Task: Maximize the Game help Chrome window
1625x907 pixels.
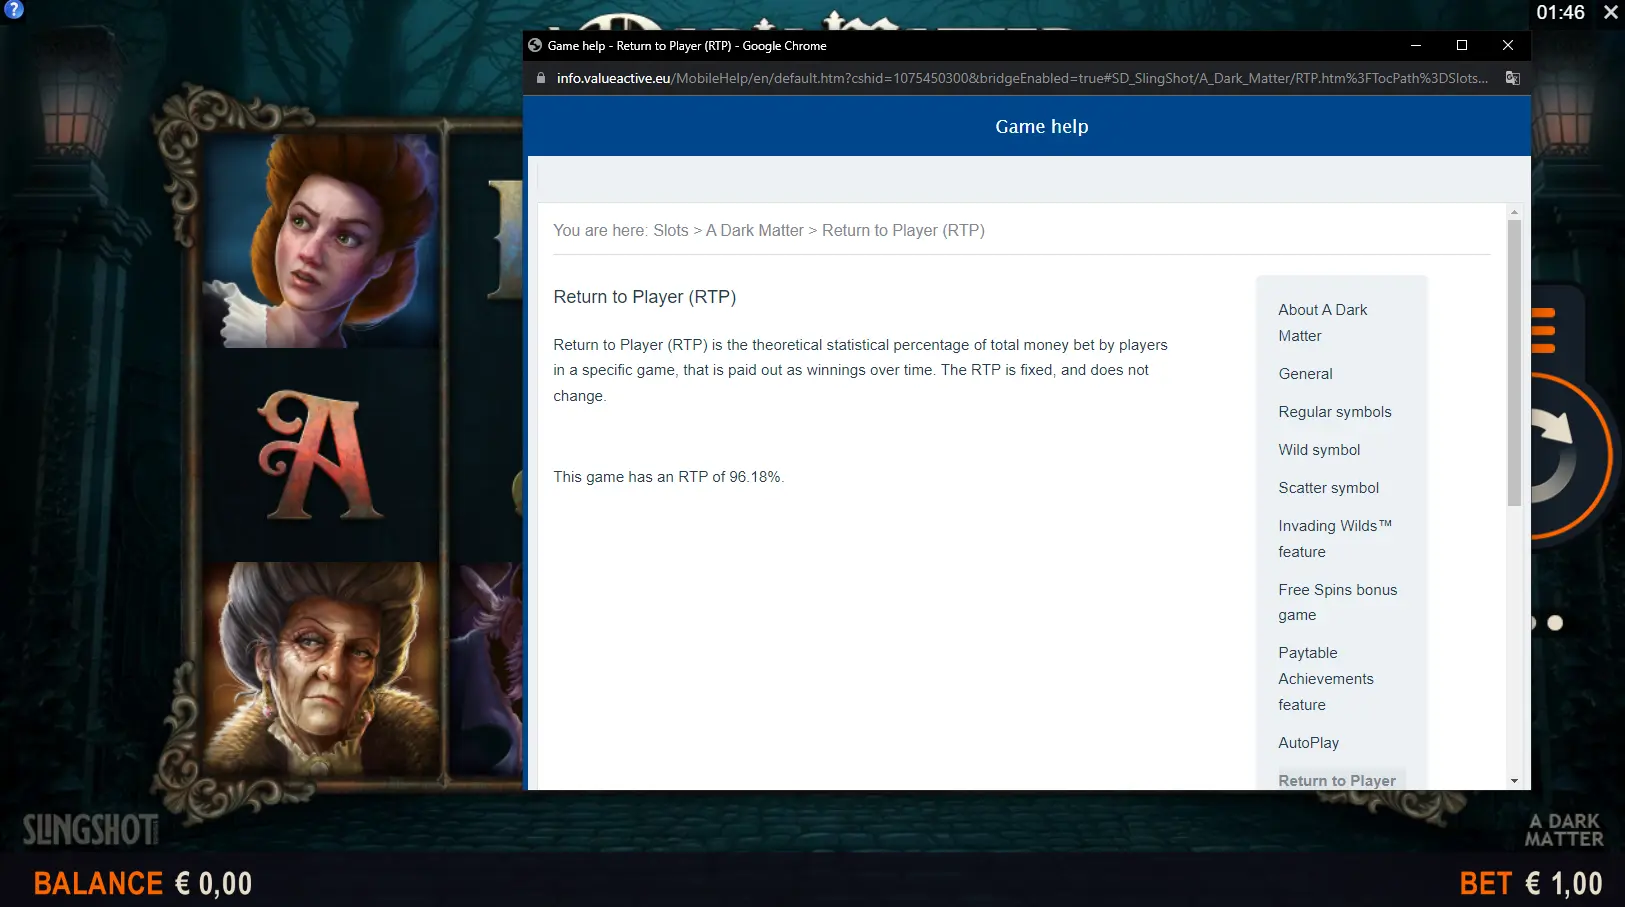Action: [1462, 45]
